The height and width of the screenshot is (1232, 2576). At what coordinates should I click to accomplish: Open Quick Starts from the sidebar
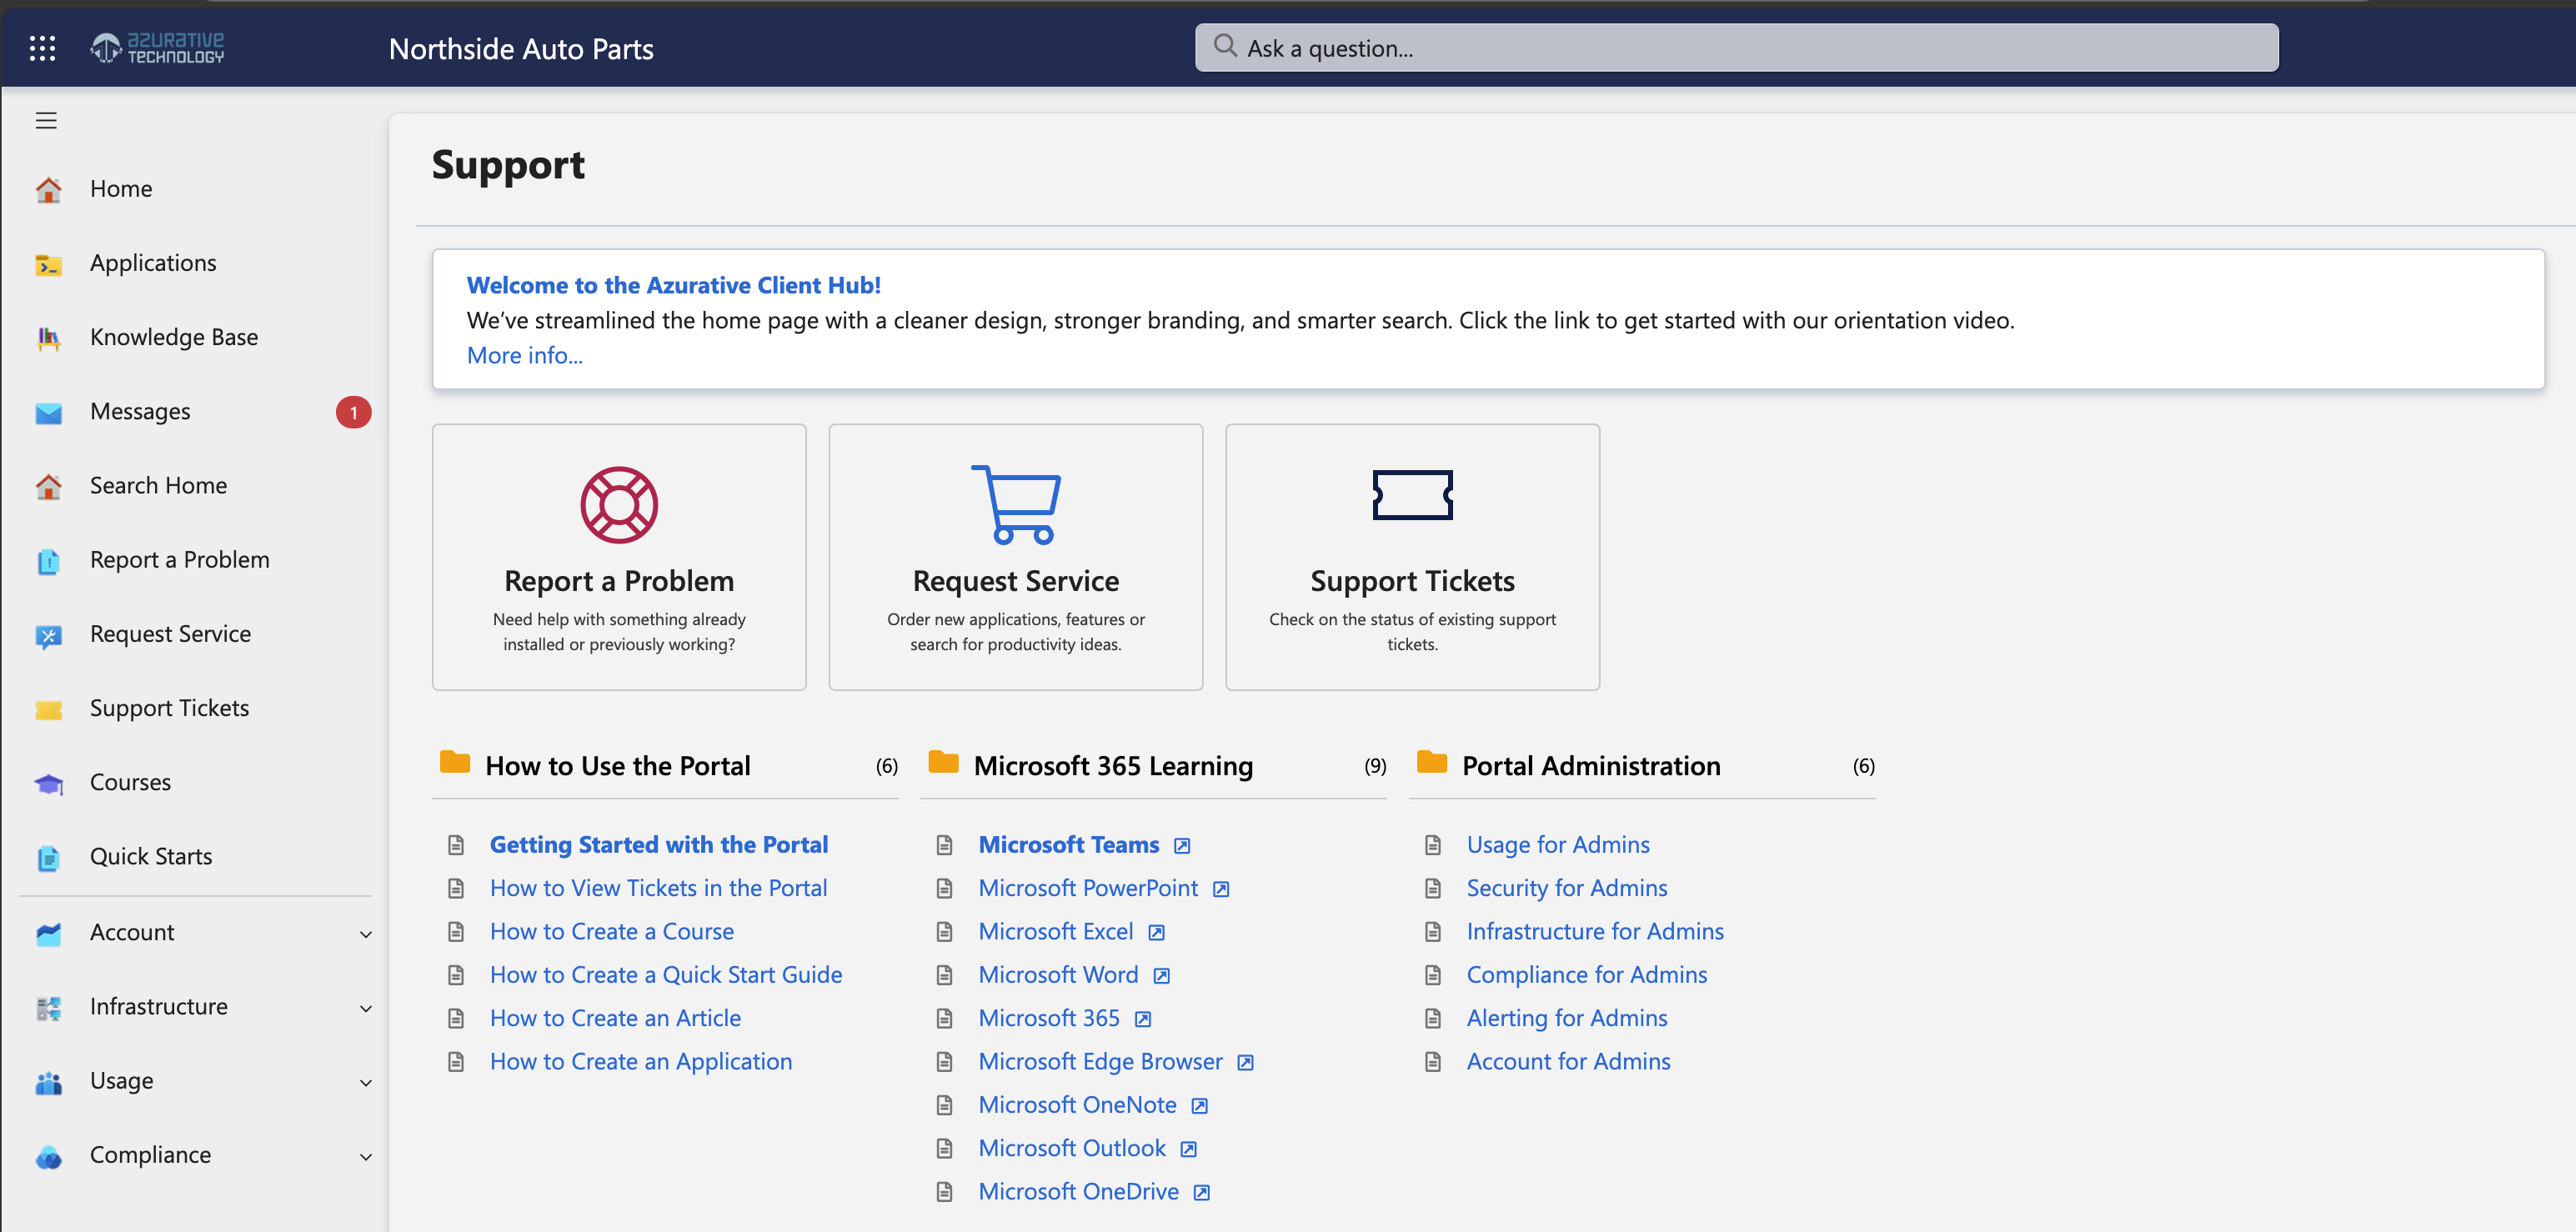[x=150, y=856]
